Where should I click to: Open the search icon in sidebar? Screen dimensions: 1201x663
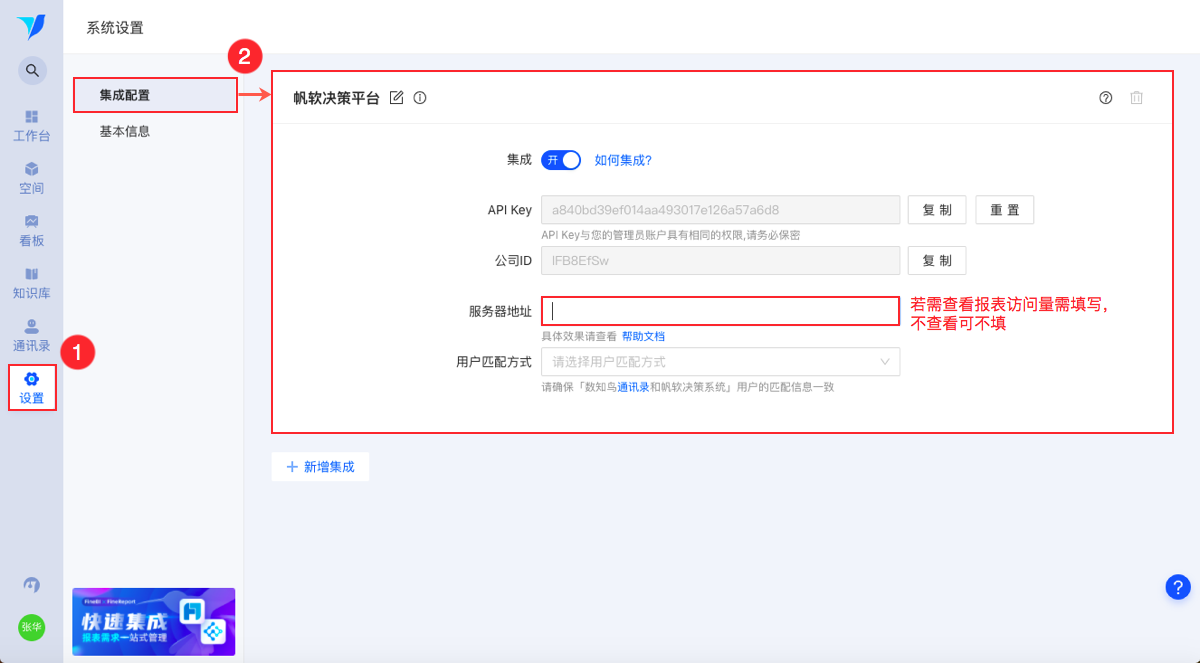[32, 70]
